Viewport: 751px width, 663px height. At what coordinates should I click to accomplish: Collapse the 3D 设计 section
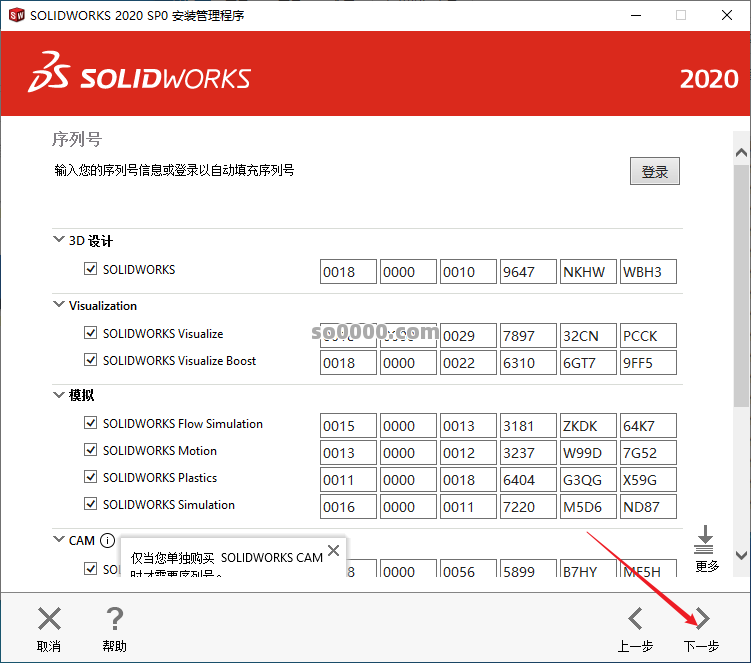(58, 239)
